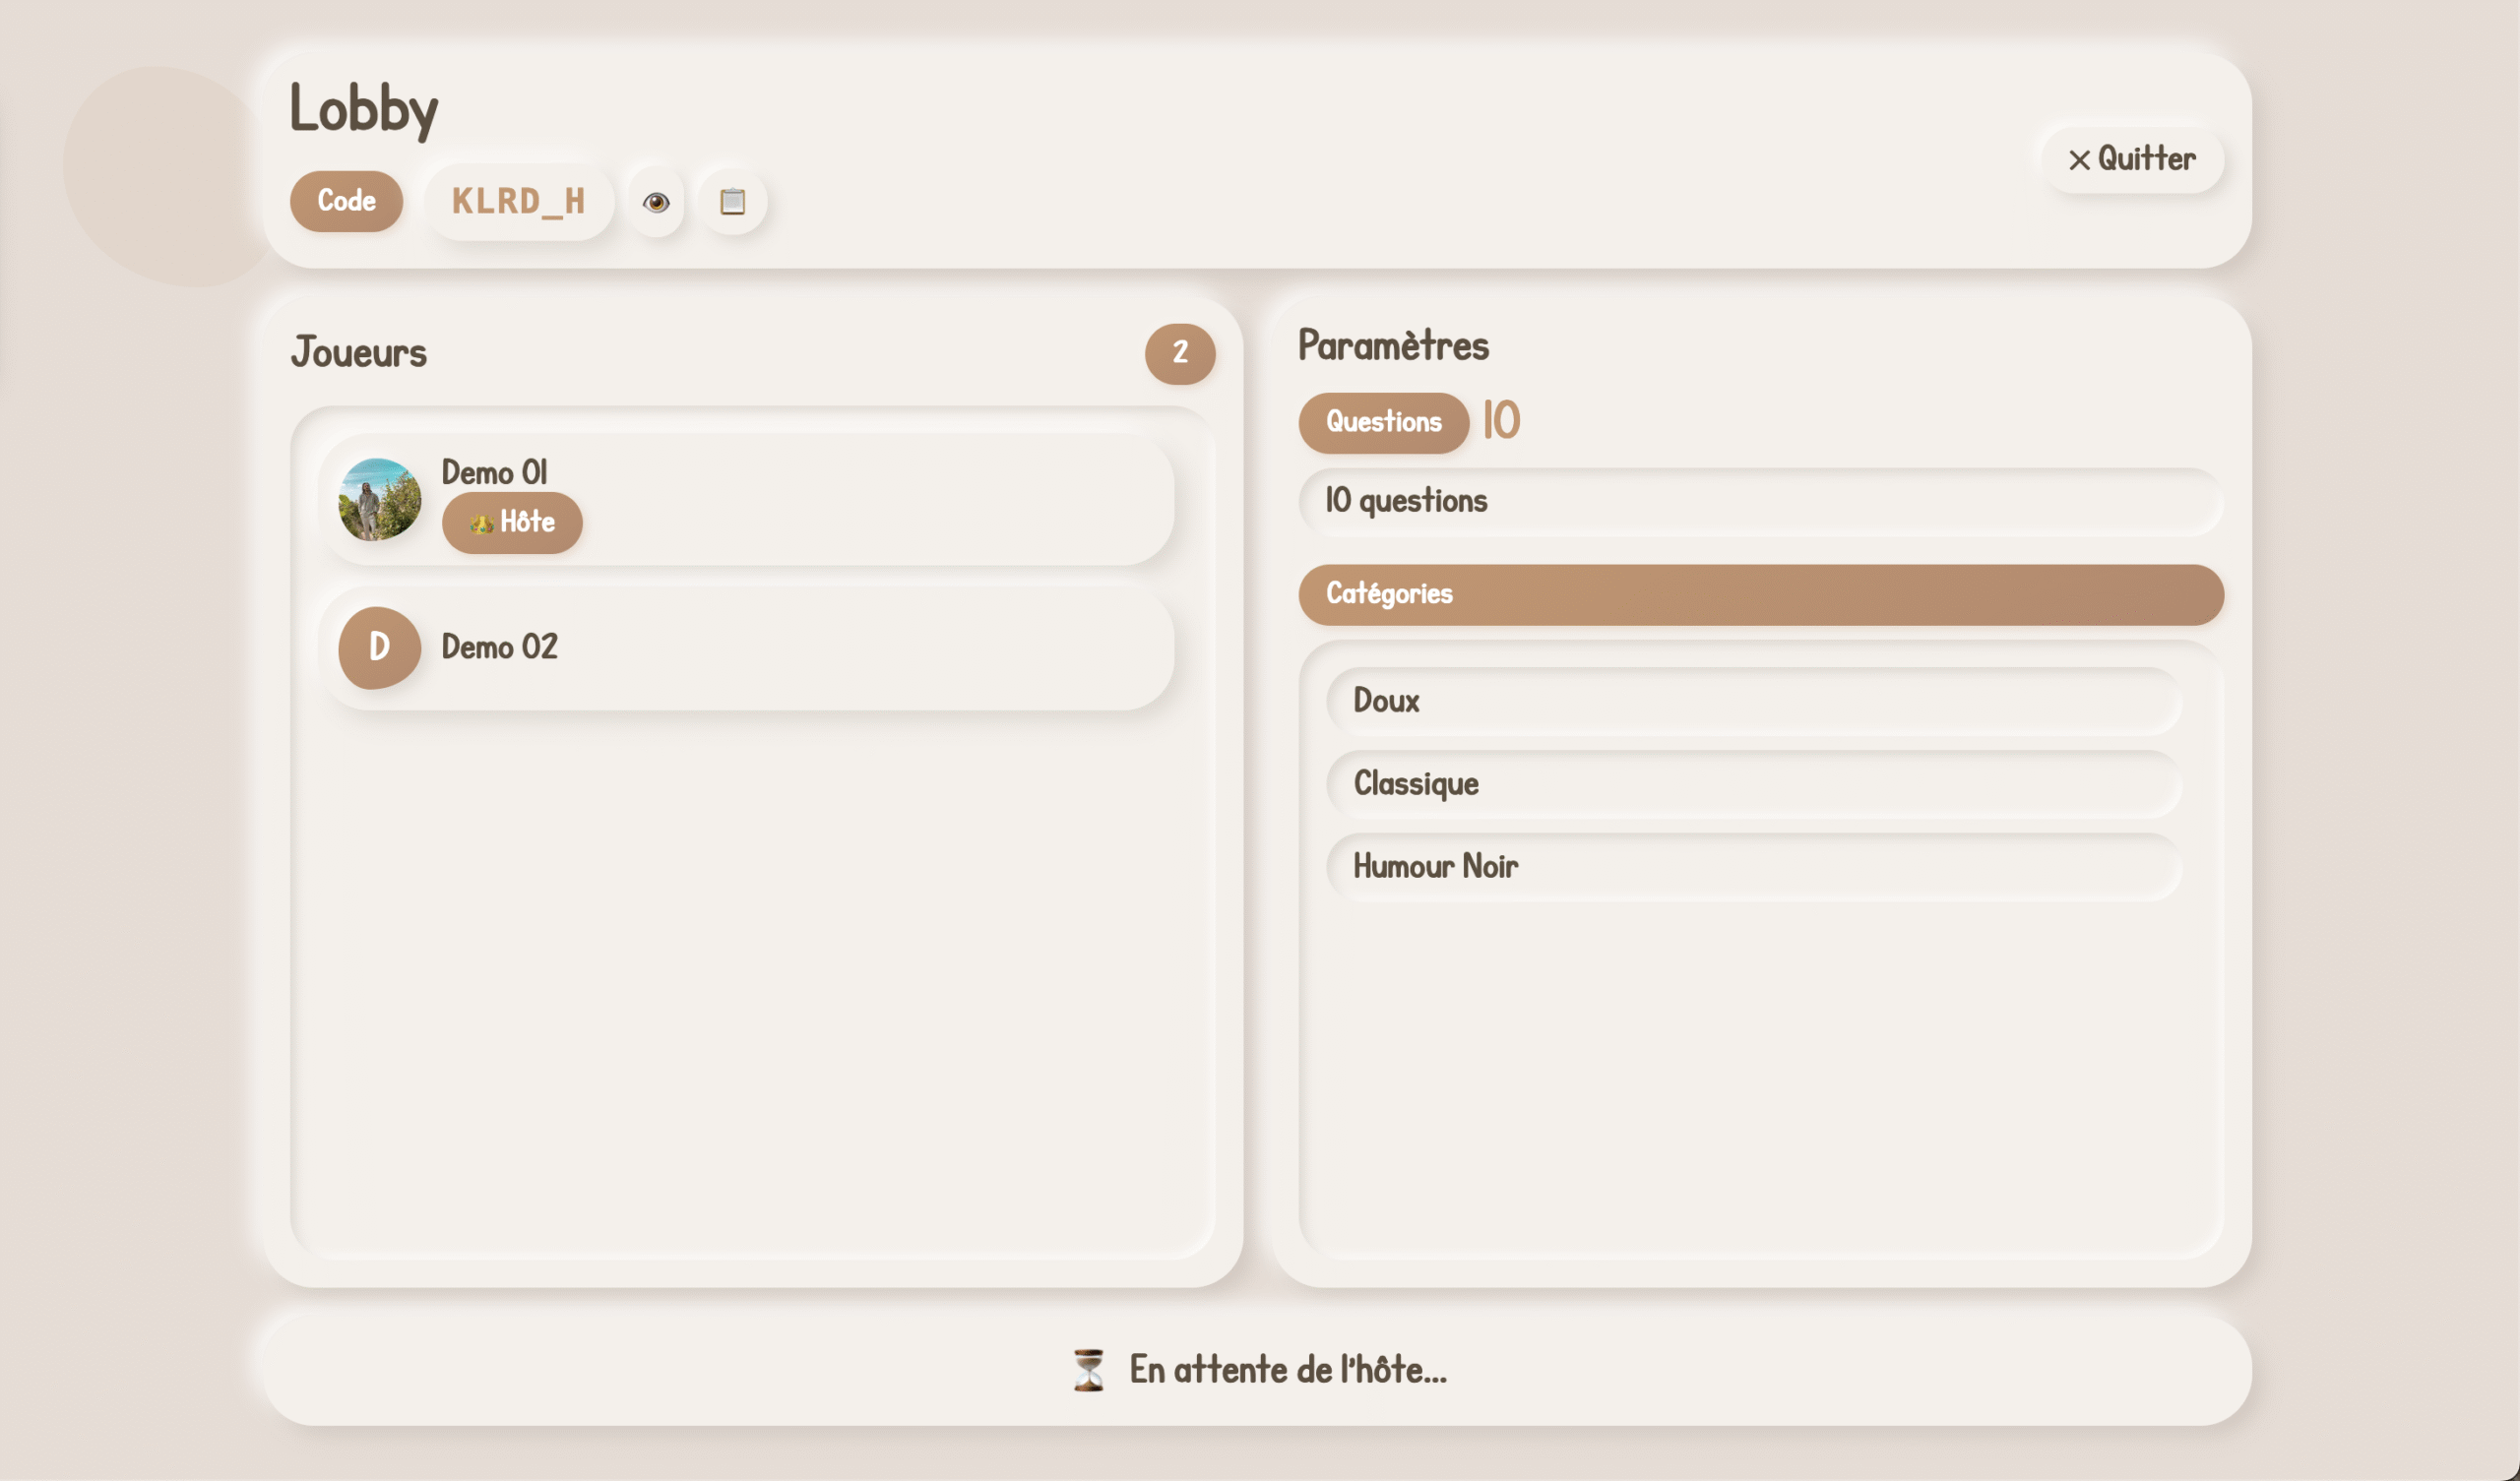Toggle the room code visibility eye icon
Viewport: 2520px width, 1481px height.
click(656, 202)
